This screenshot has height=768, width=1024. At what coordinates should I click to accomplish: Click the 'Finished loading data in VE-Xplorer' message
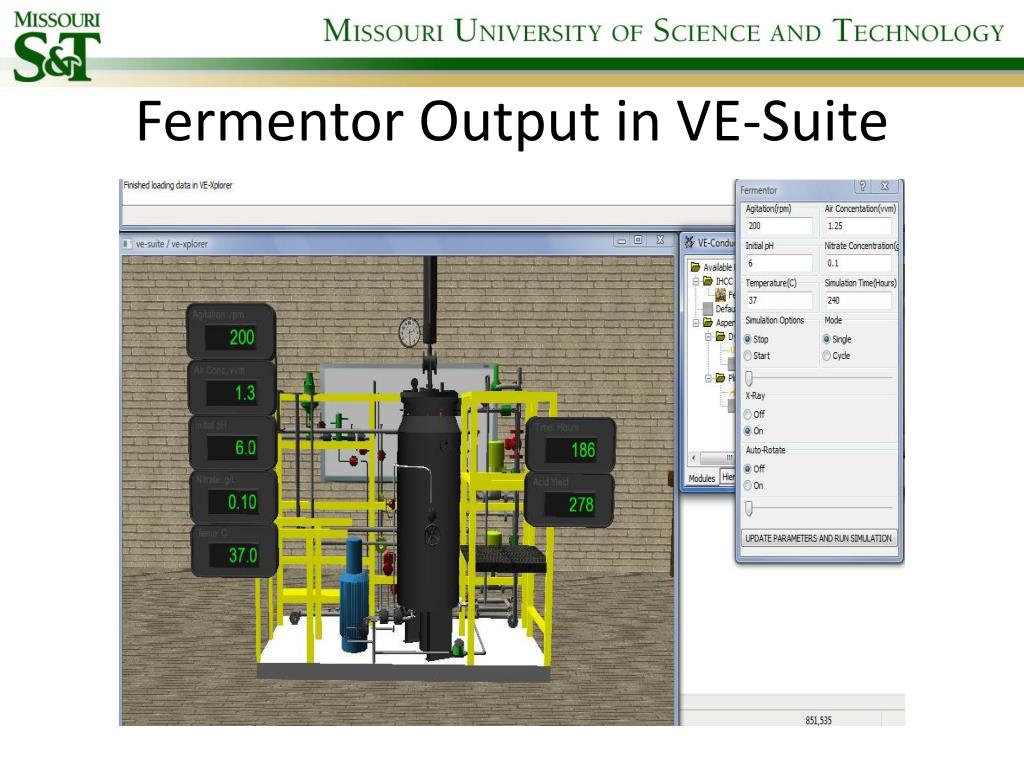coord(178,185)
